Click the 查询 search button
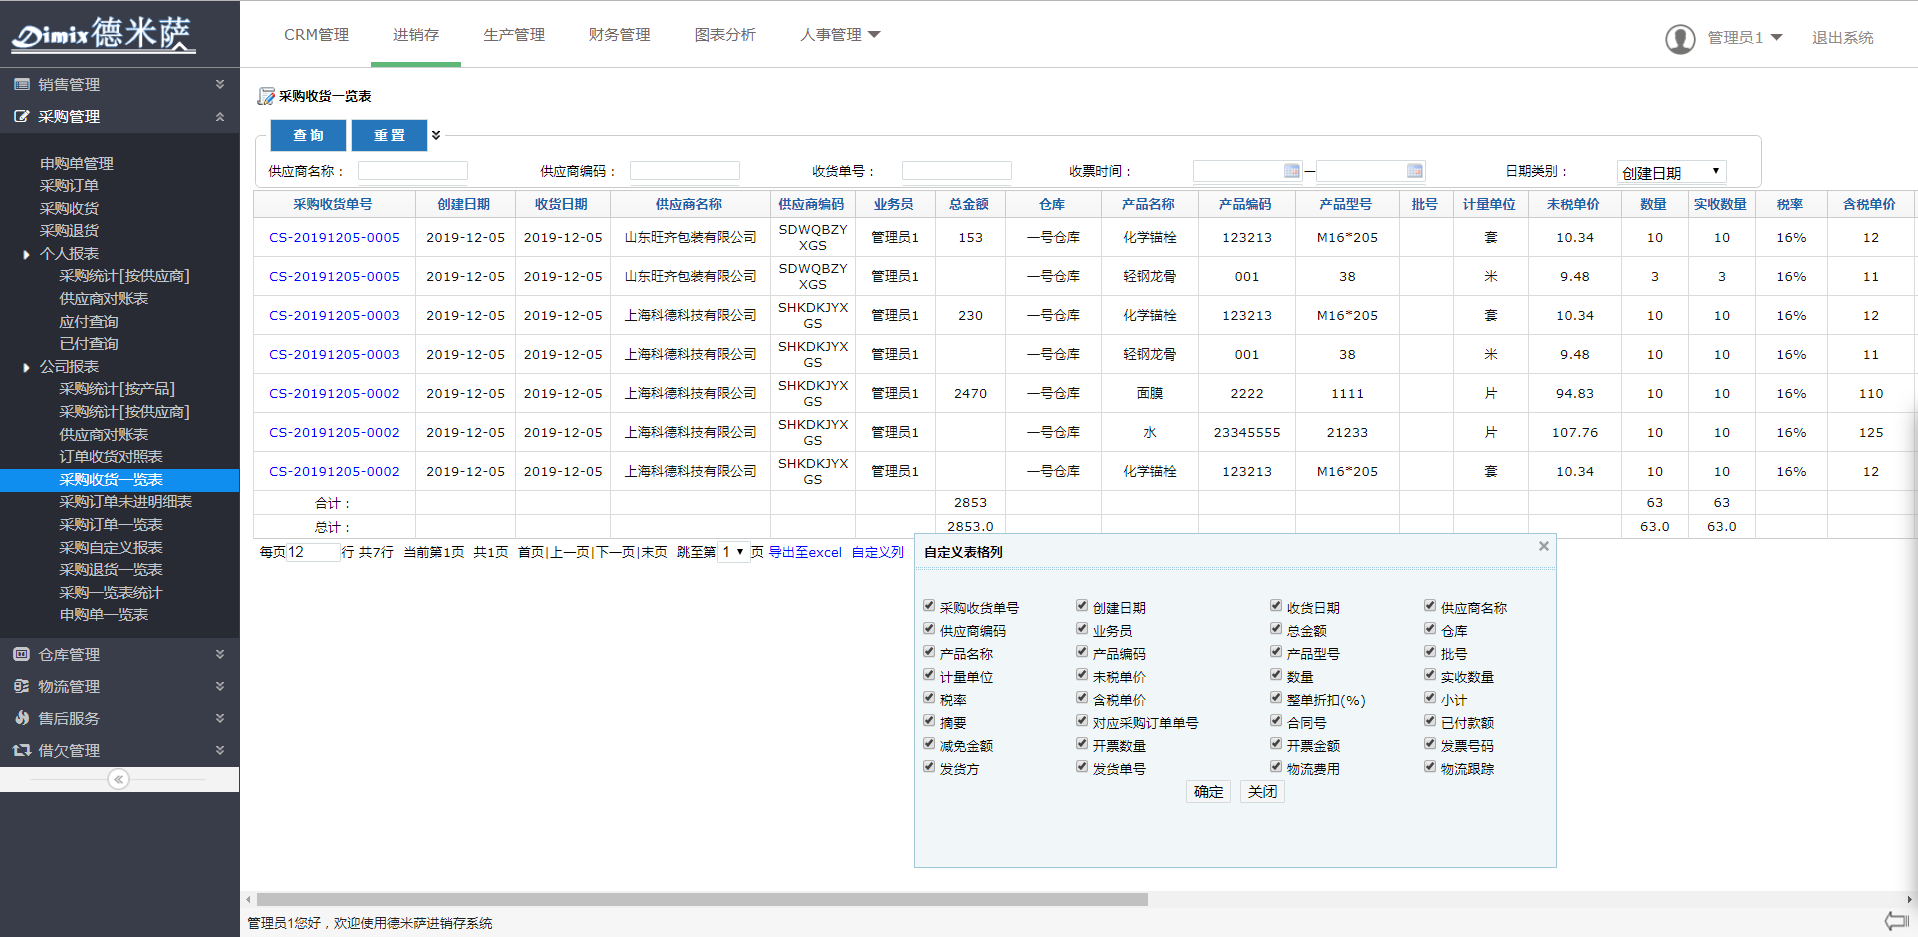The height and width of the screenshot is (937, 1918). click(308, 135)
